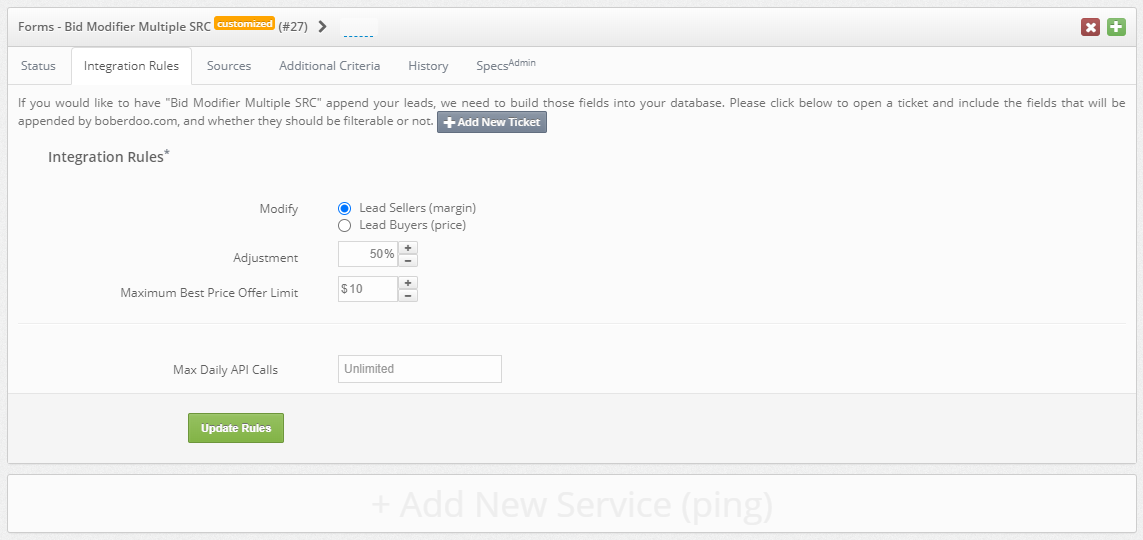Click Add New Service (ping) panel

(x=571, y=506)
